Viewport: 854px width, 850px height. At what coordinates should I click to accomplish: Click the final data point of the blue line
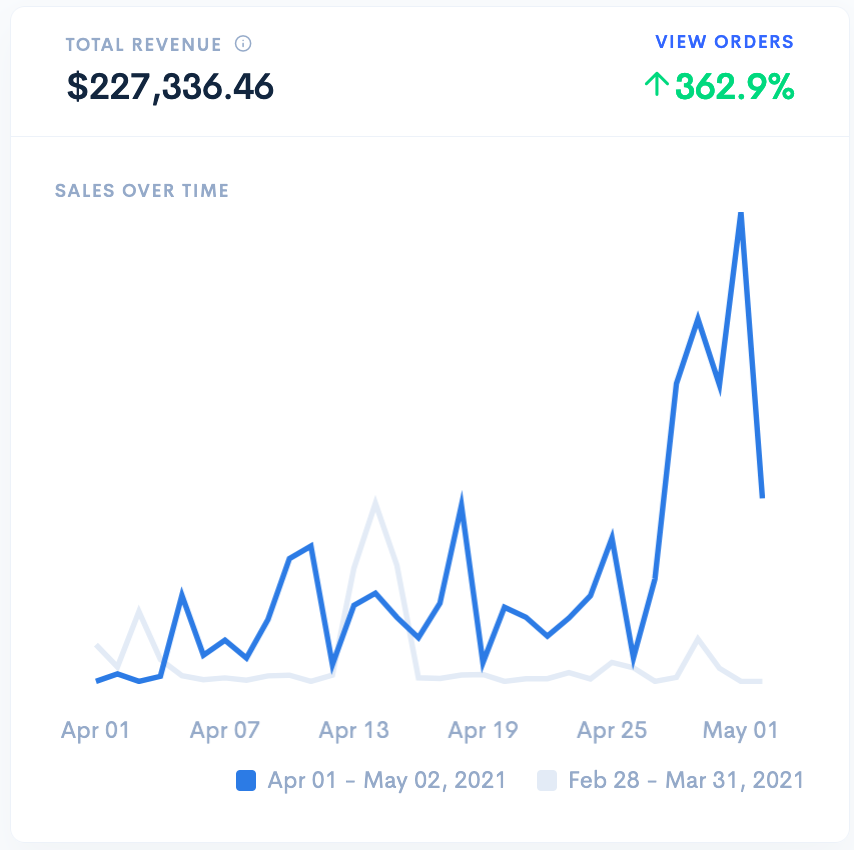(762, 496)
